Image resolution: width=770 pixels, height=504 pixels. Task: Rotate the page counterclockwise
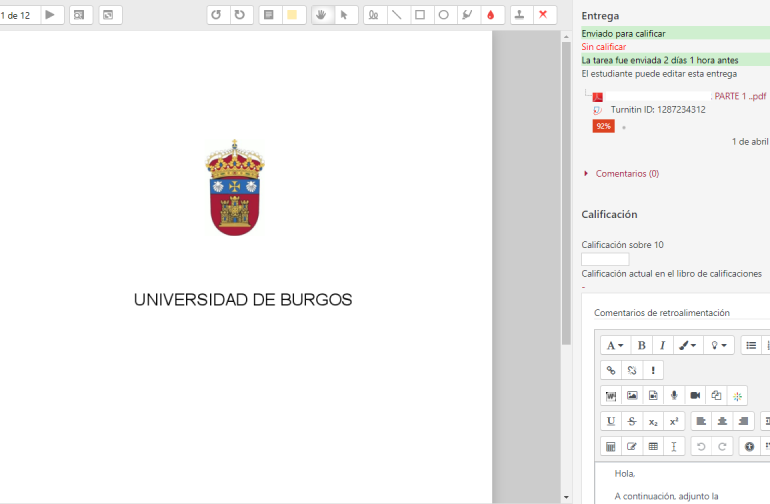216,15
